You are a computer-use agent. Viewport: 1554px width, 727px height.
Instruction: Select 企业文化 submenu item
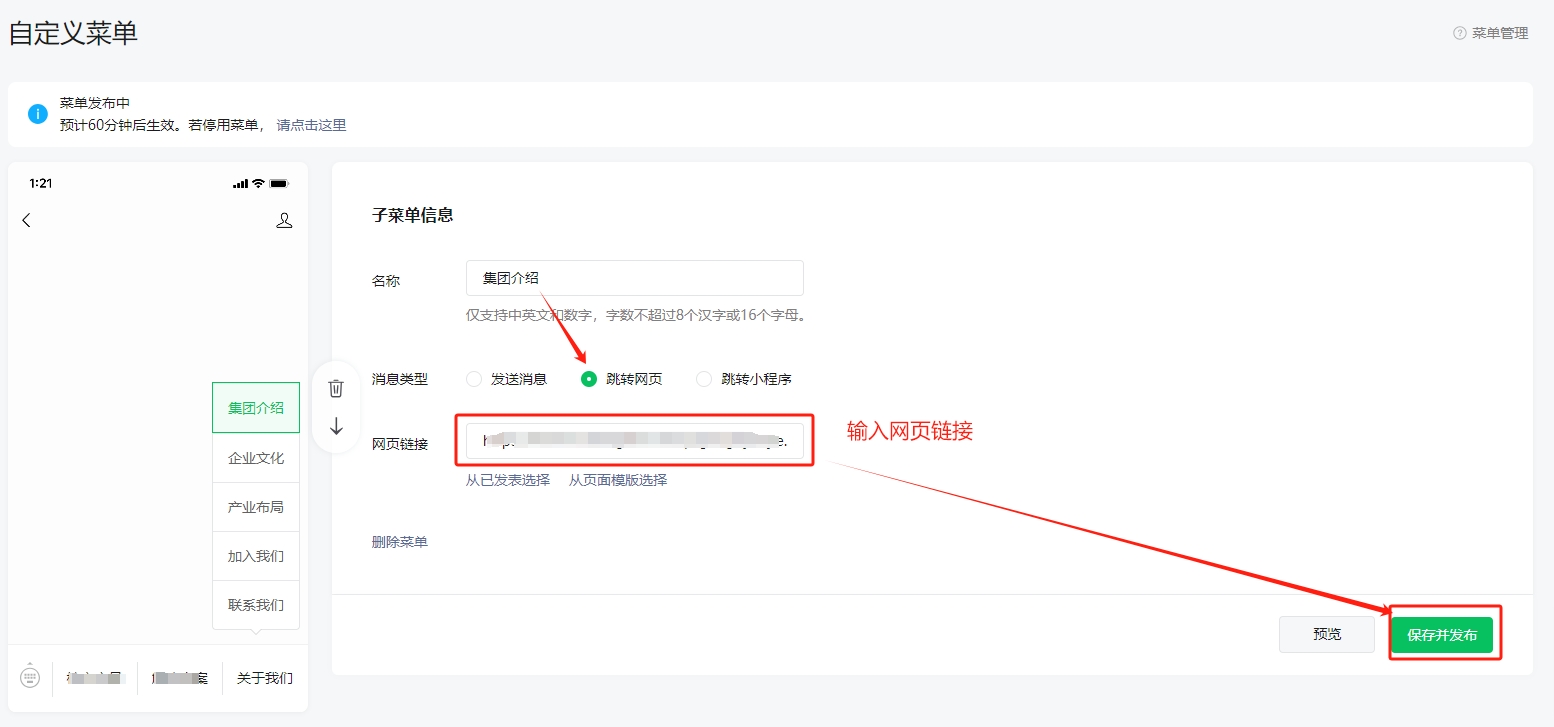256,458
